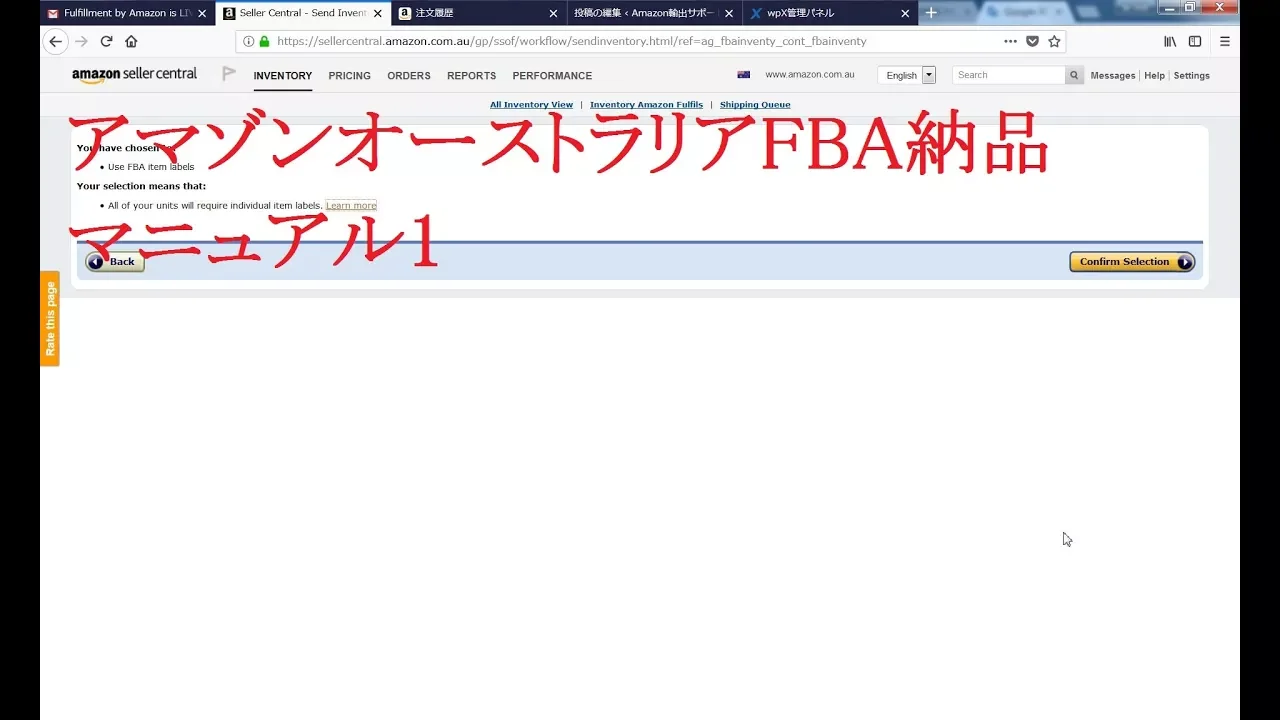The width and height of the screenshot is (1280, 720).
Task: Close the 投稿の編集 tab
Action: (729, 13)
